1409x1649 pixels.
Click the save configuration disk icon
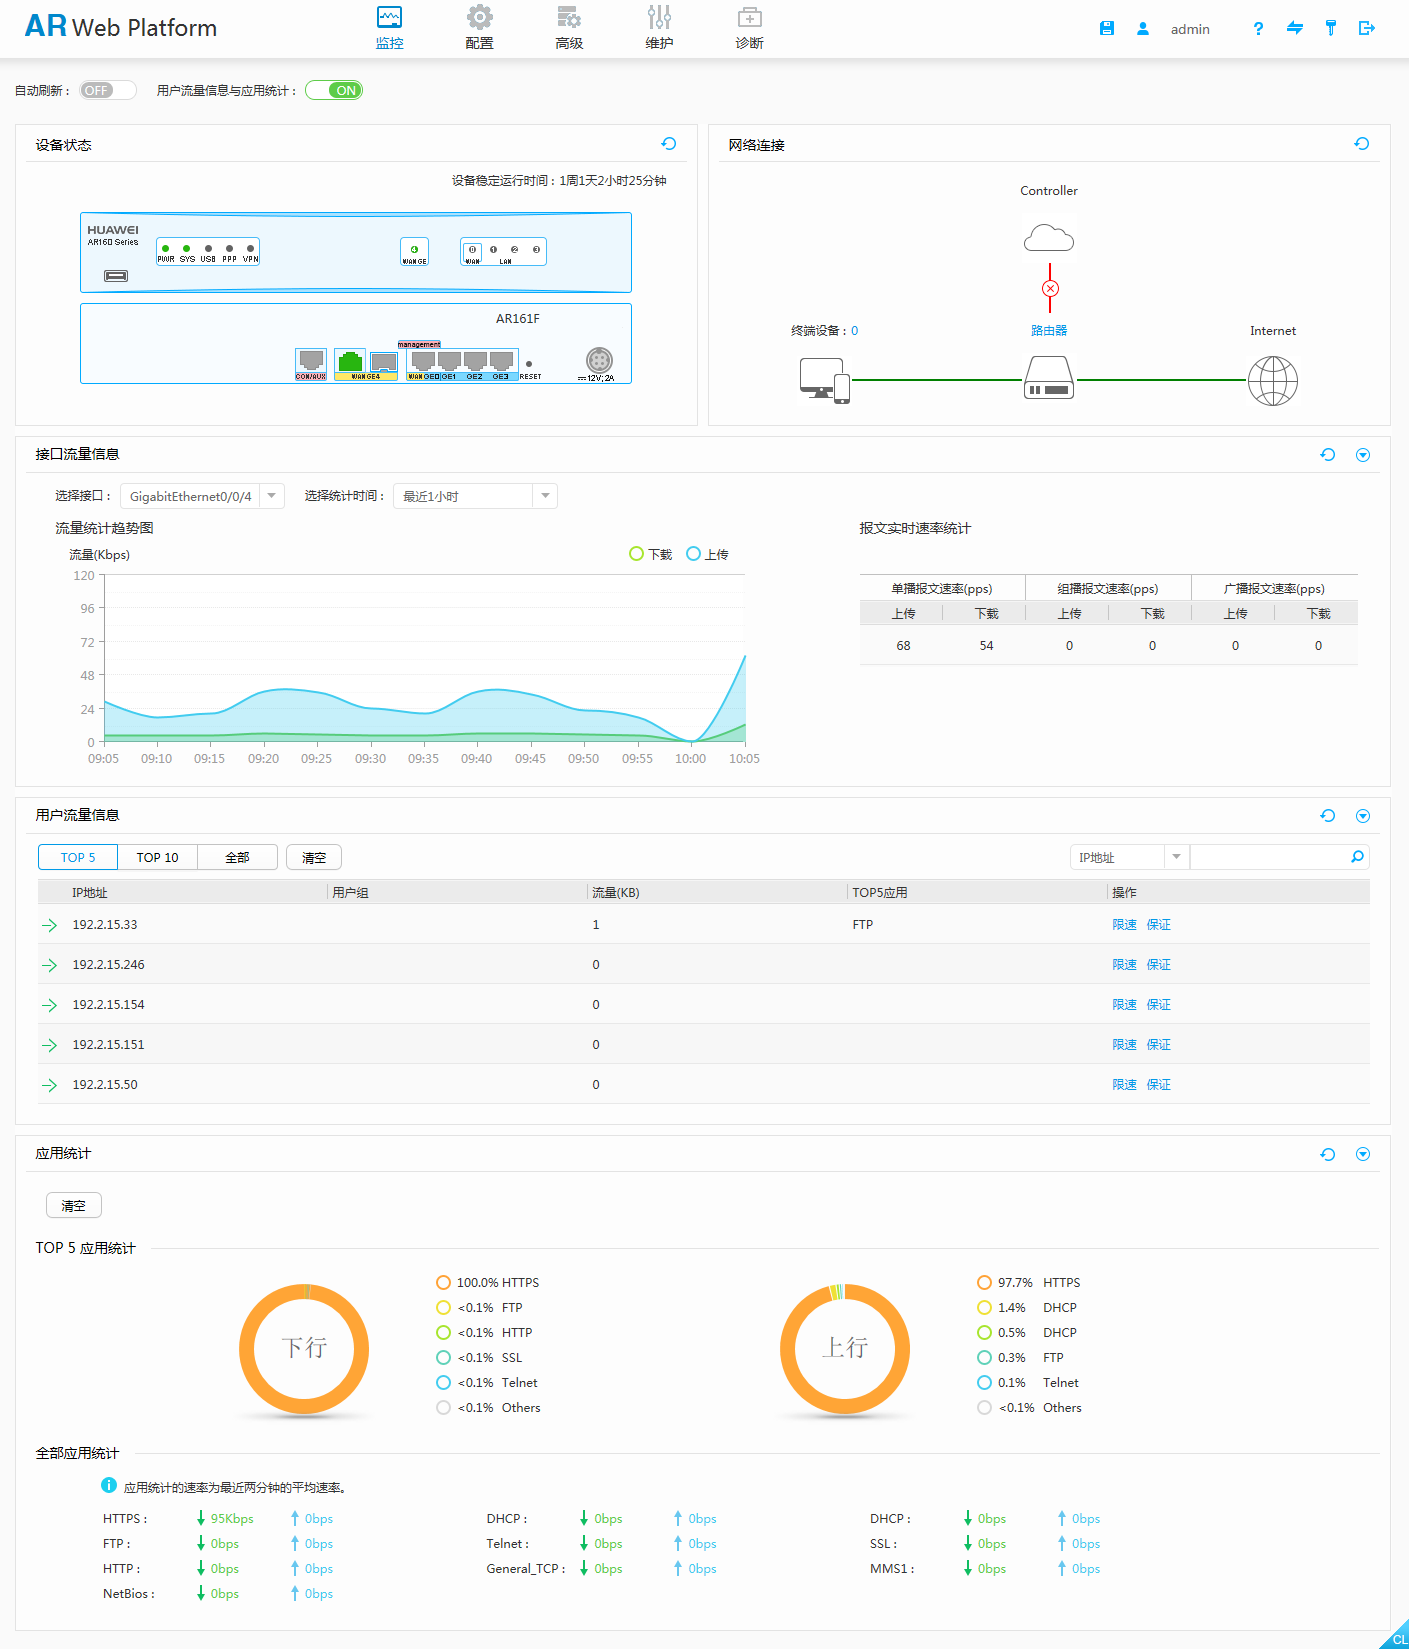tap(1106, 29)
